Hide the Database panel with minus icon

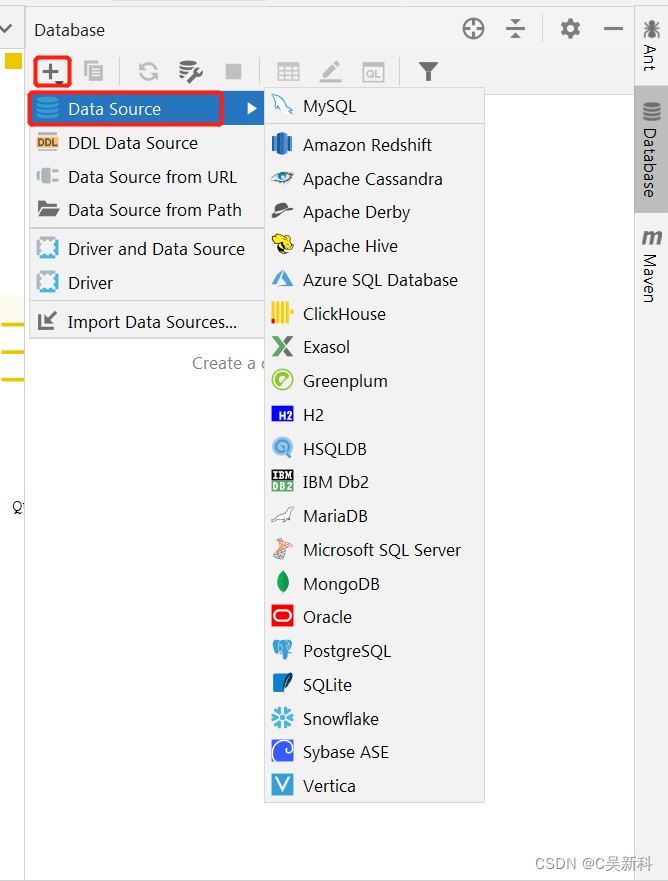pyautogui.click(x=613, y=28)
